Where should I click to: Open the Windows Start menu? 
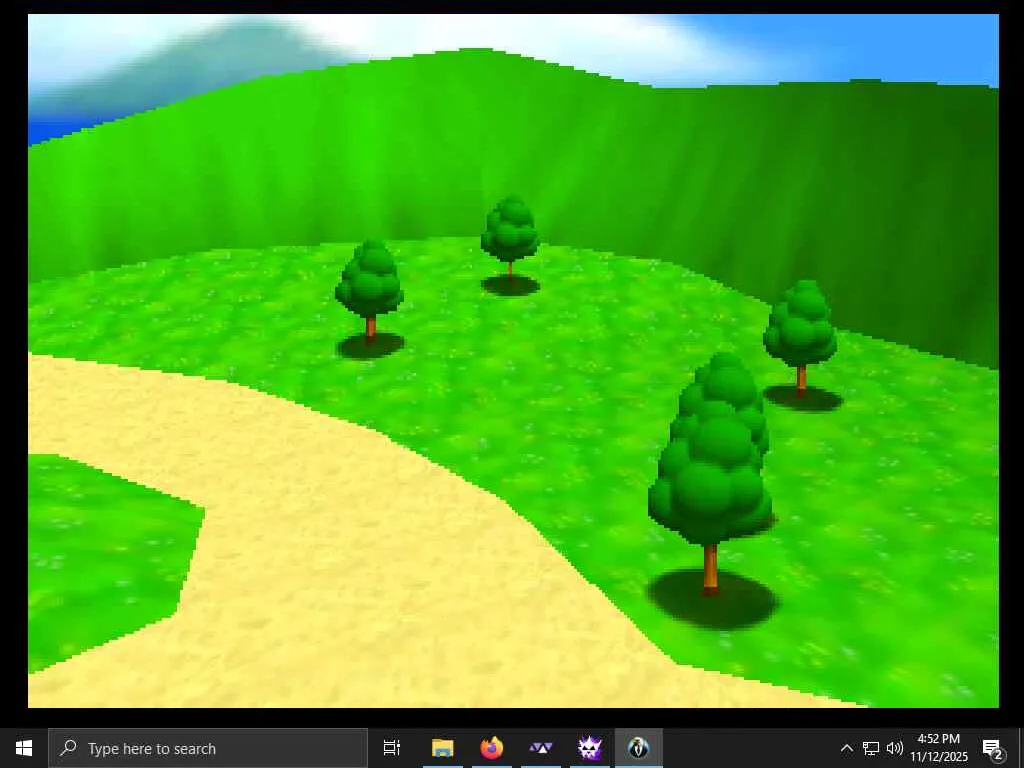click(x=24, y=748)
